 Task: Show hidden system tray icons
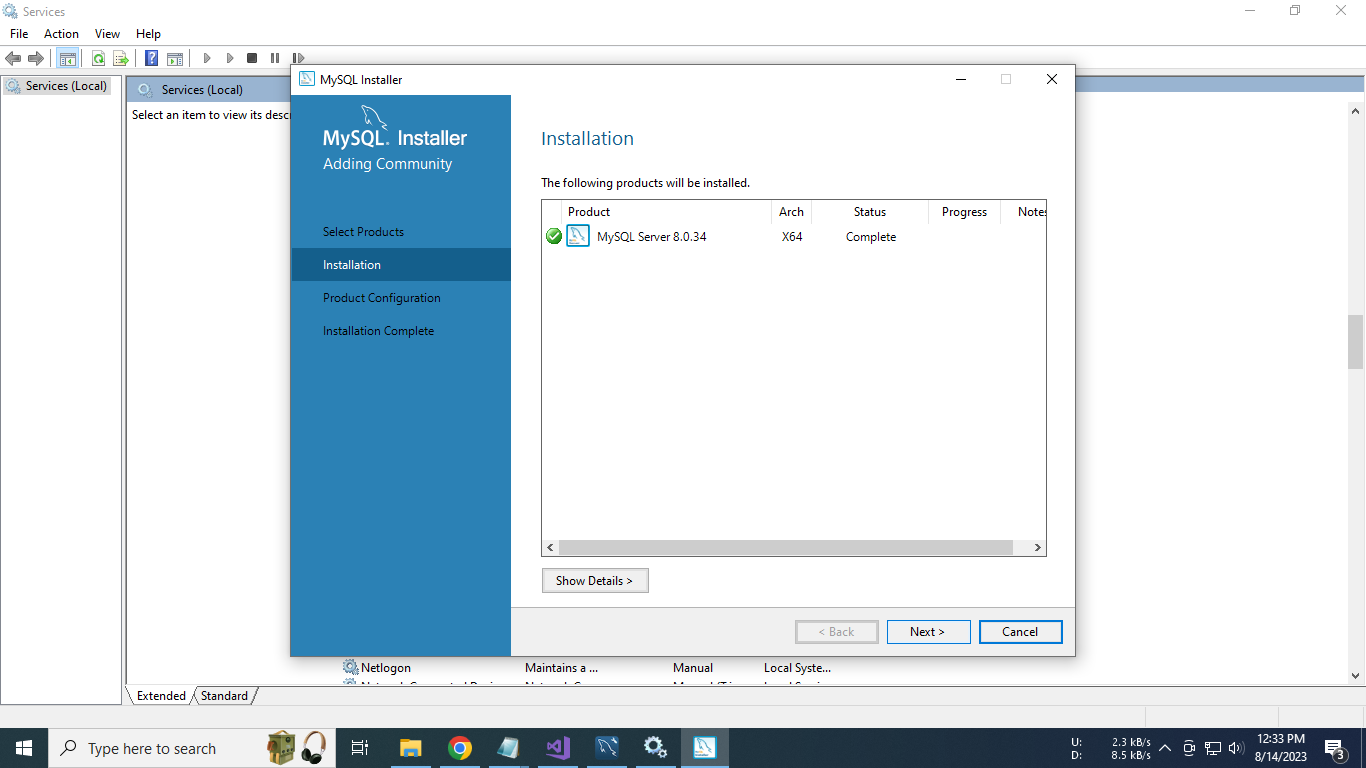pyautogui.click(x=1165, y=748)
